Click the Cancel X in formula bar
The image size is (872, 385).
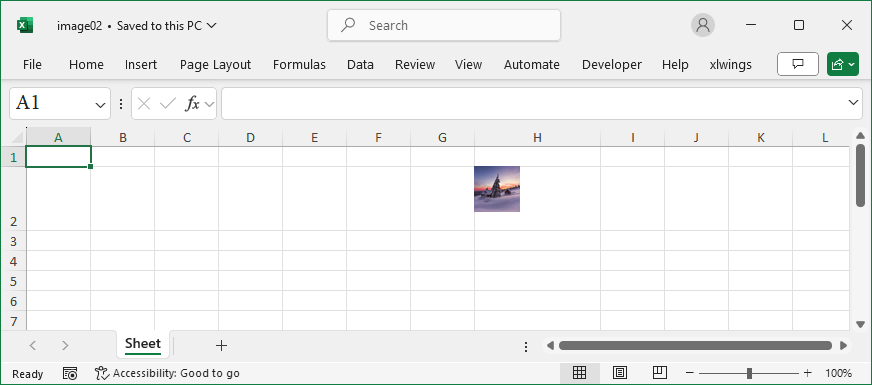point(143,103)
